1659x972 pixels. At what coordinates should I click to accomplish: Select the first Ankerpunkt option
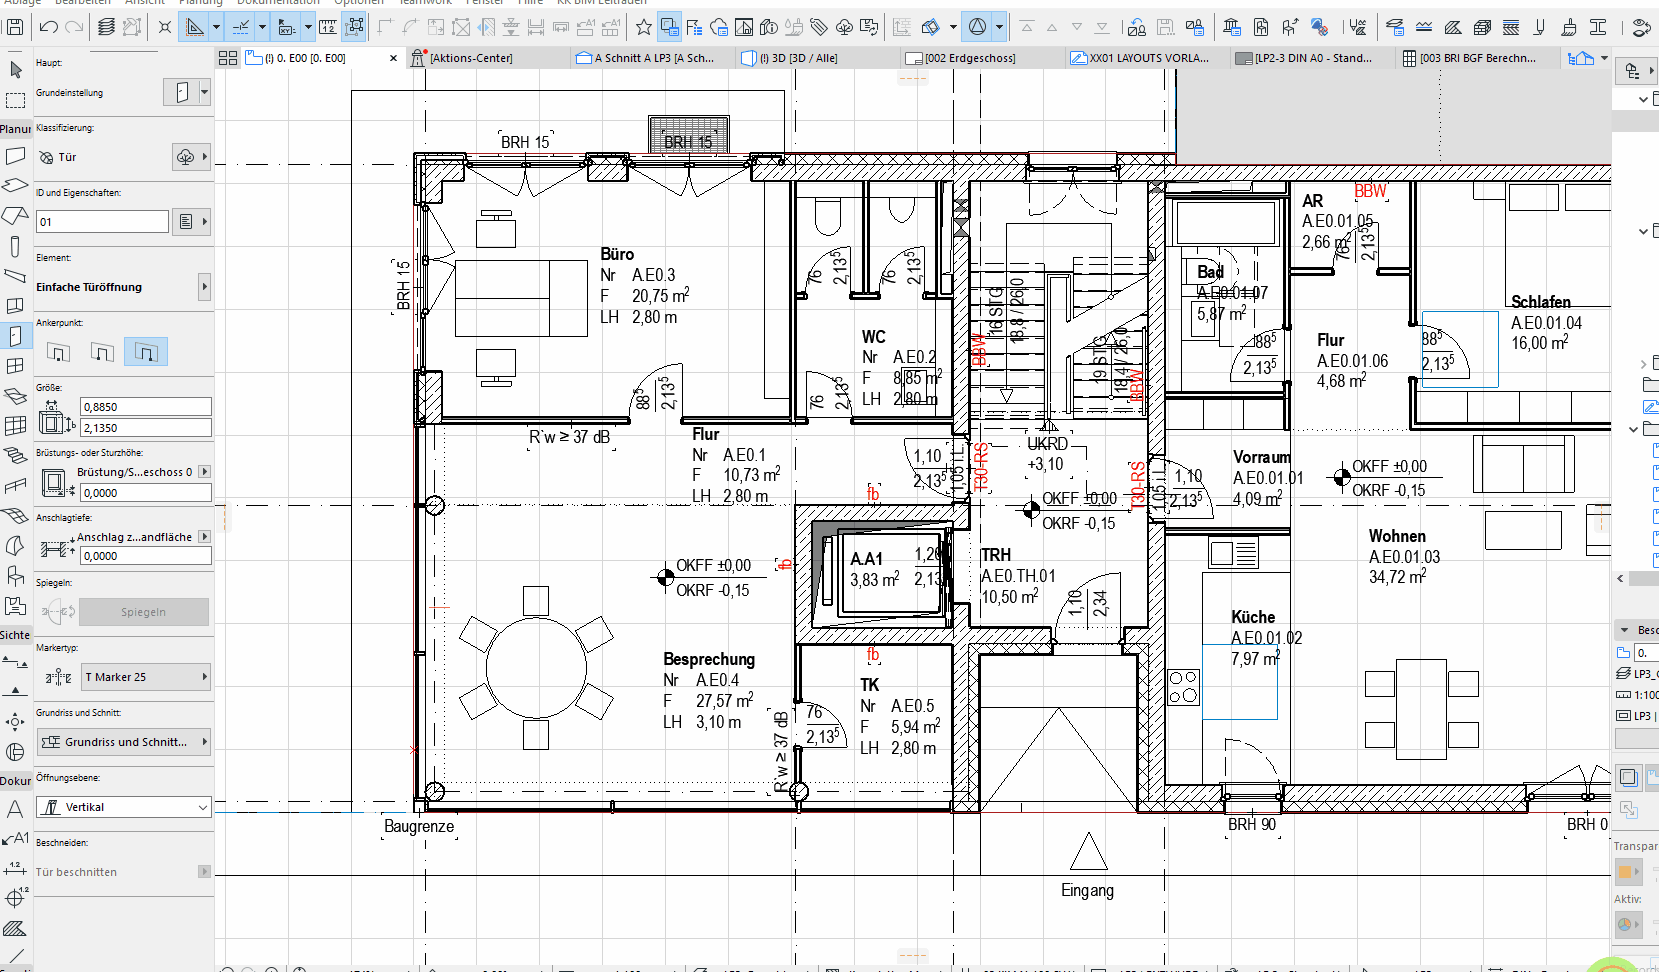(58, 352)
